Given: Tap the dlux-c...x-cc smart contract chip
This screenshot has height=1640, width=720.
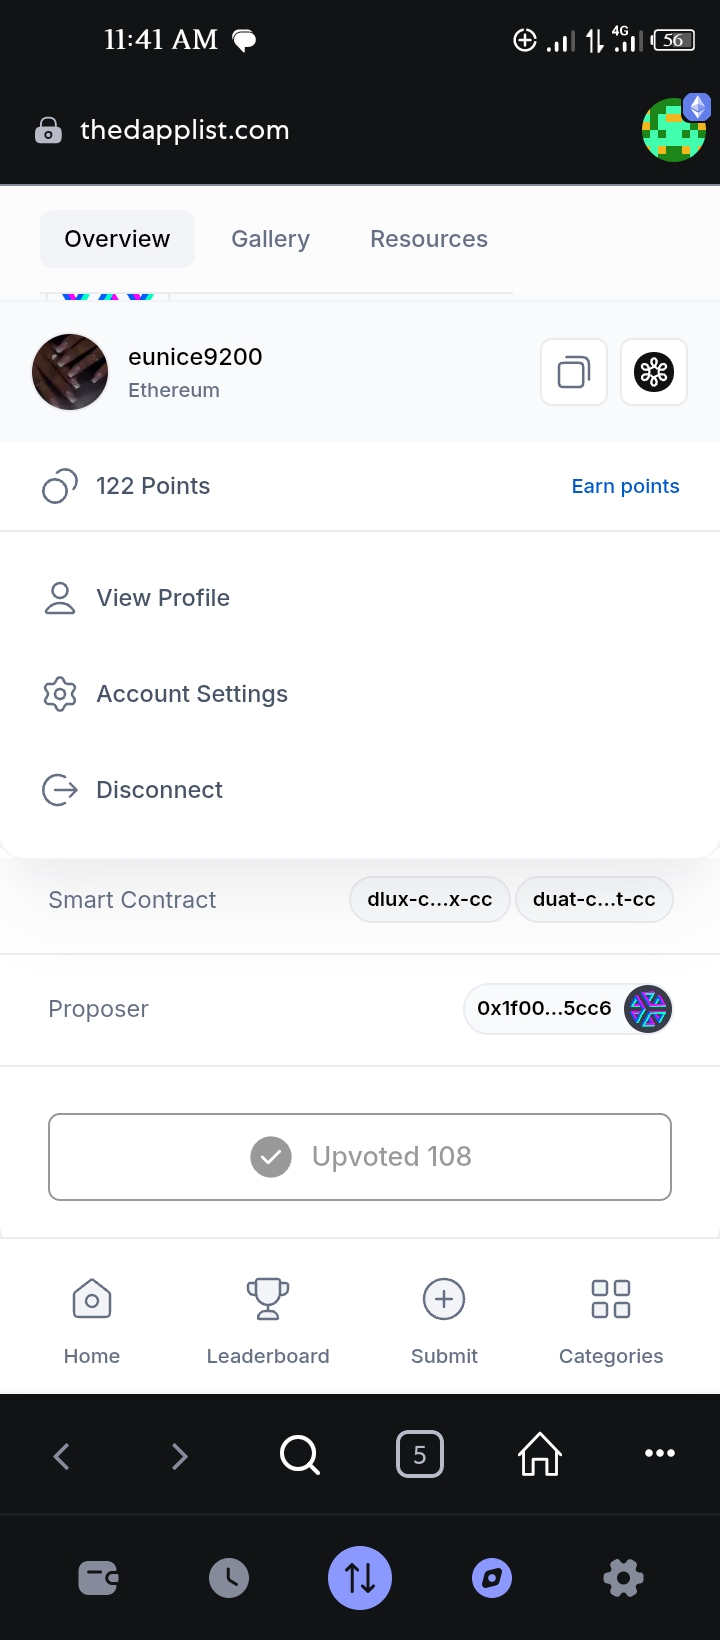Looking at the screenshot, I should pyautogui.click(x=430, y=899).
